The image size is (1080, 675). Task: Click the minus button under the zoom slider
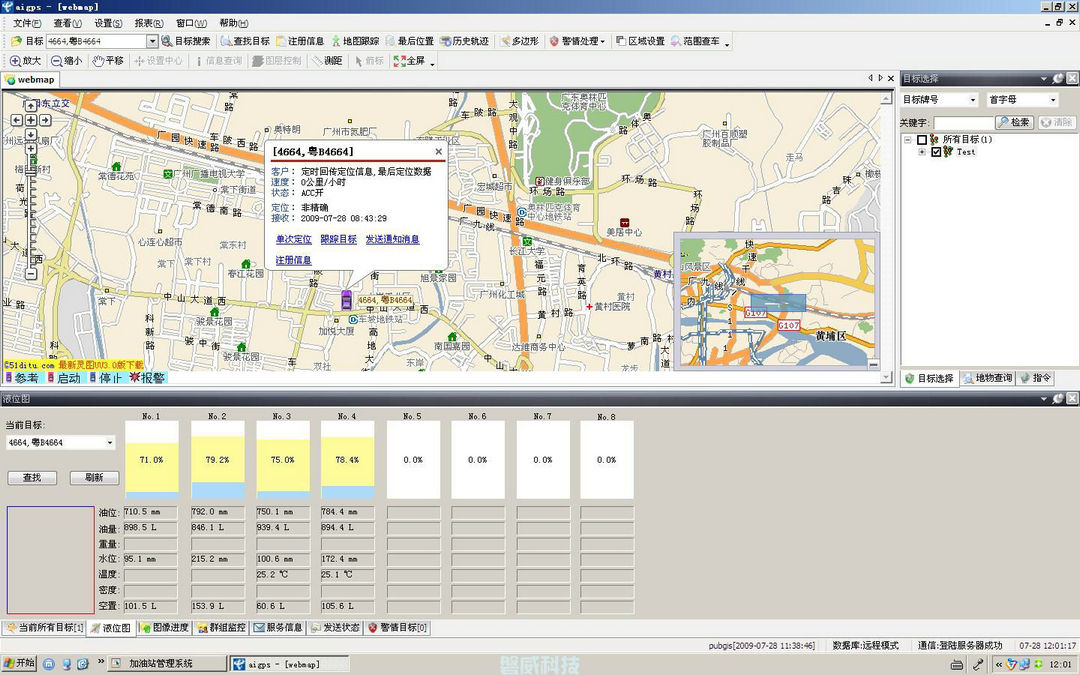pos(31,273)
